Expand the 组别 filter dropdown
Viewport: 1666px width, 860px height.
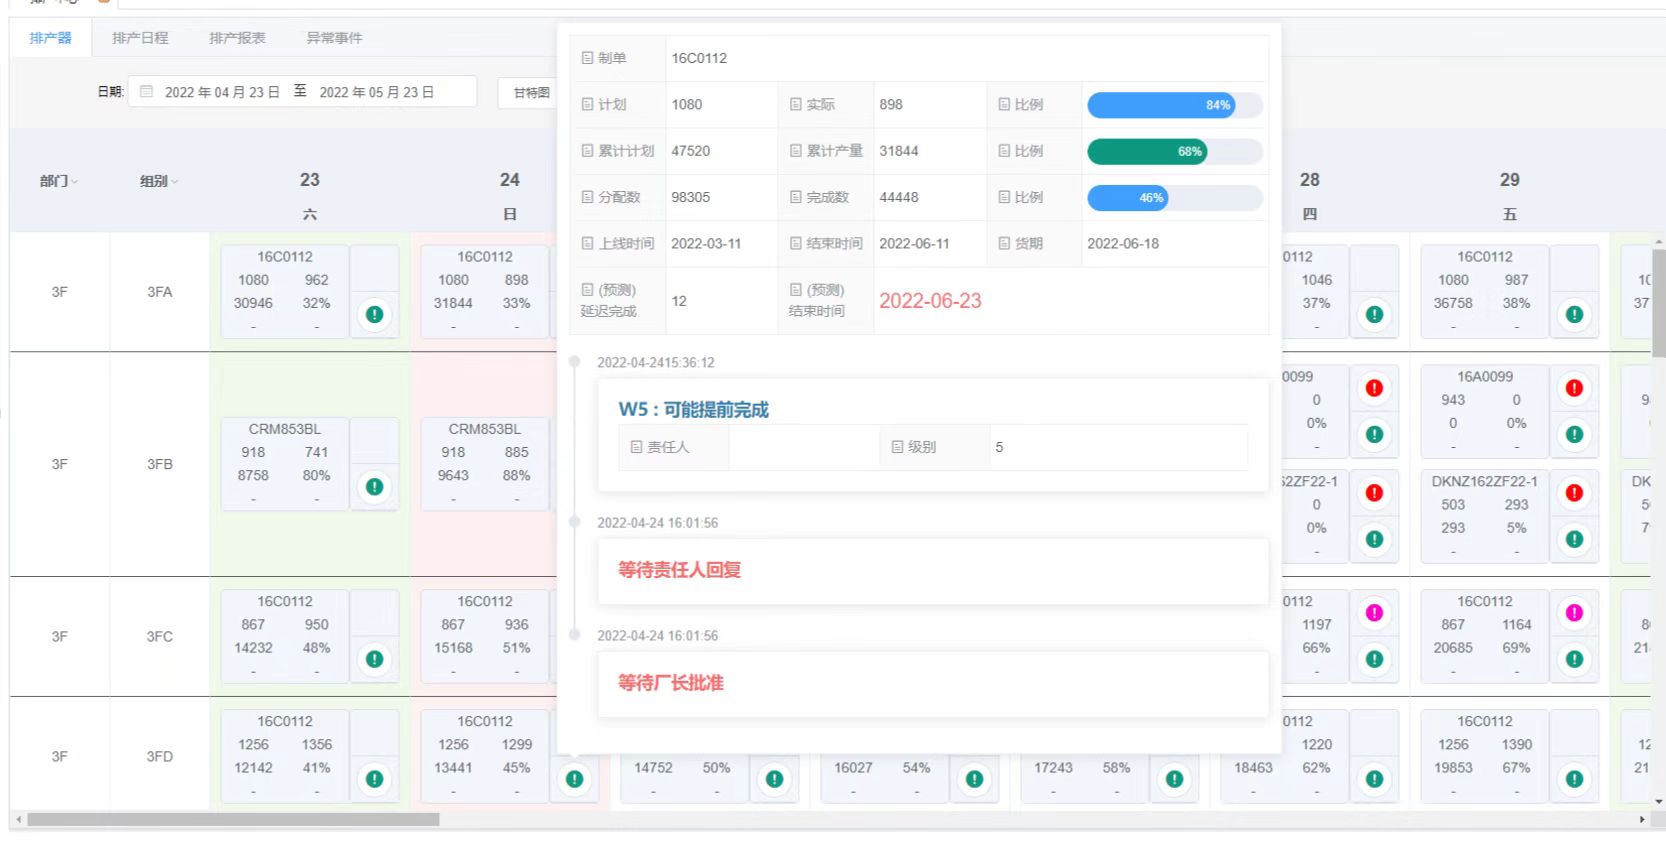click(x=158, y=181)
